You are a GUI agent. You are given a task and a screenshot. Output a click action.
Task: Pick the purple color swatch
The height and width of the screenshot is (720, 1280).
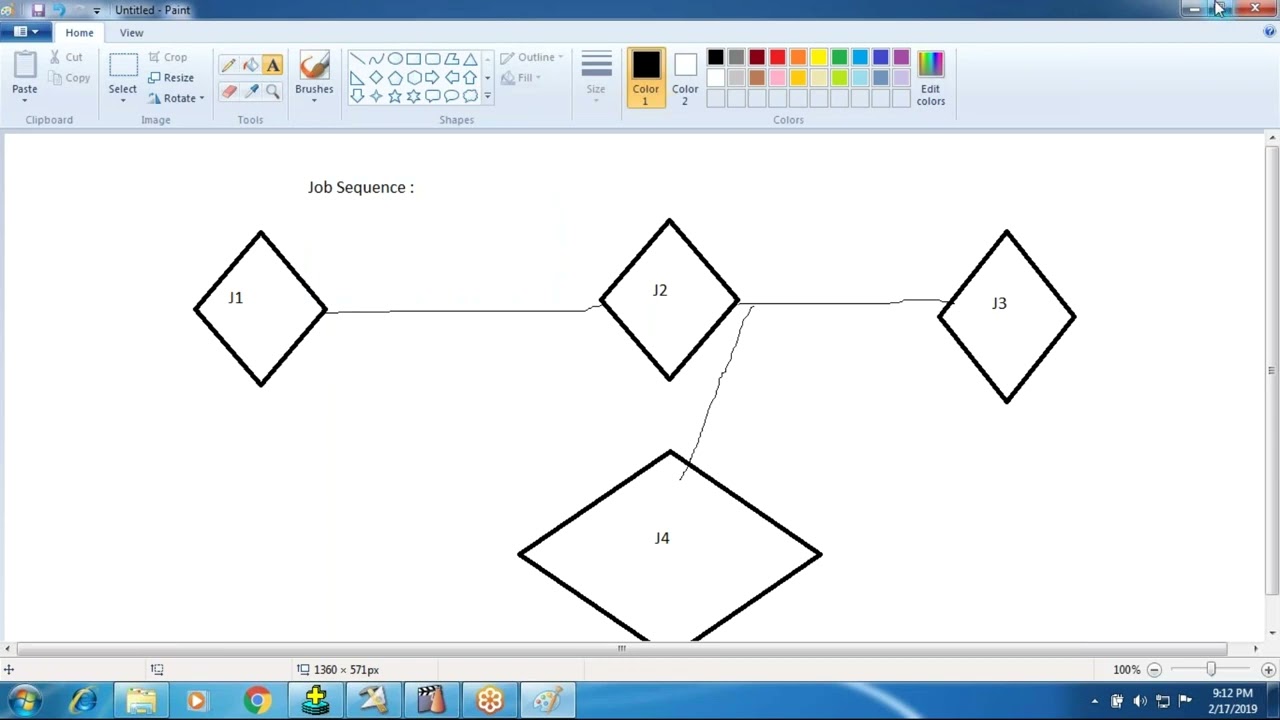pyautogui.click(x=902, y=57)
